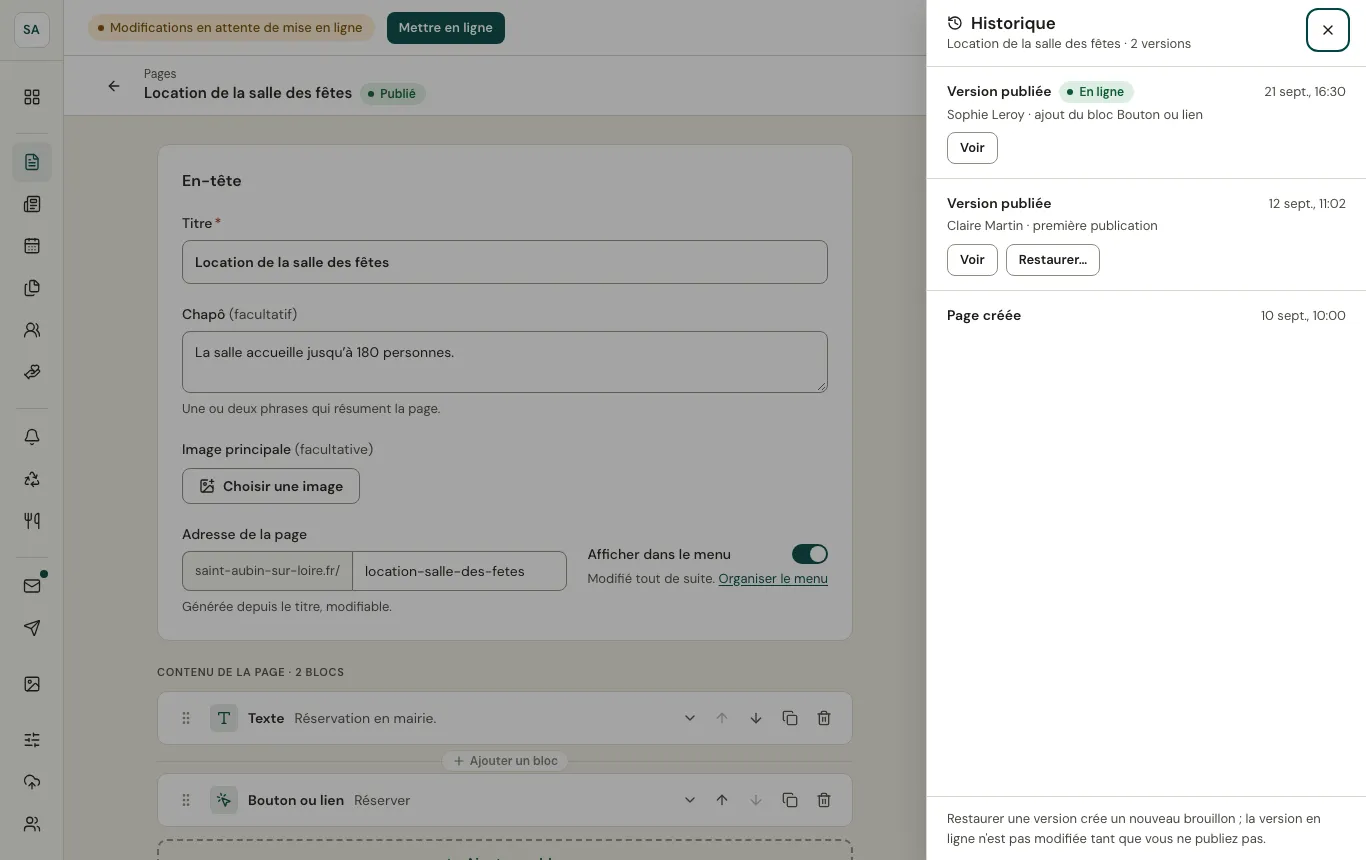Duplicate the Texte block

pos(790,718)
